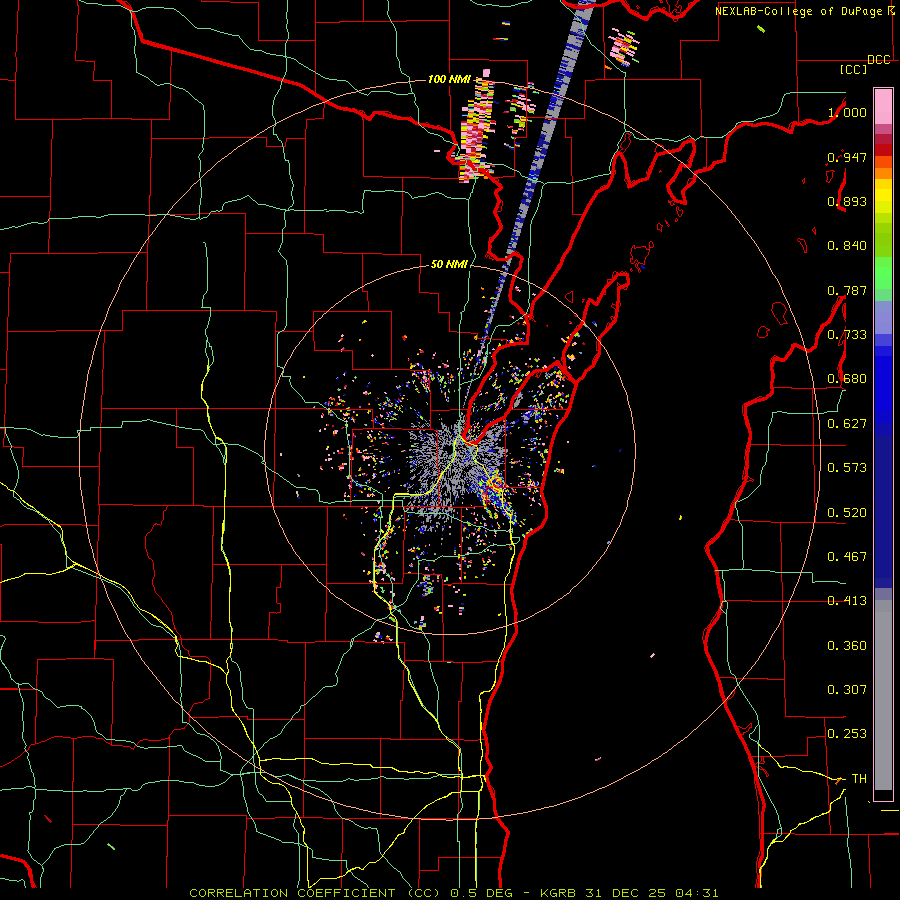Click the 0.253 color scale label
The width and height of the screenshot is (900, 900).
coord(847,734)
